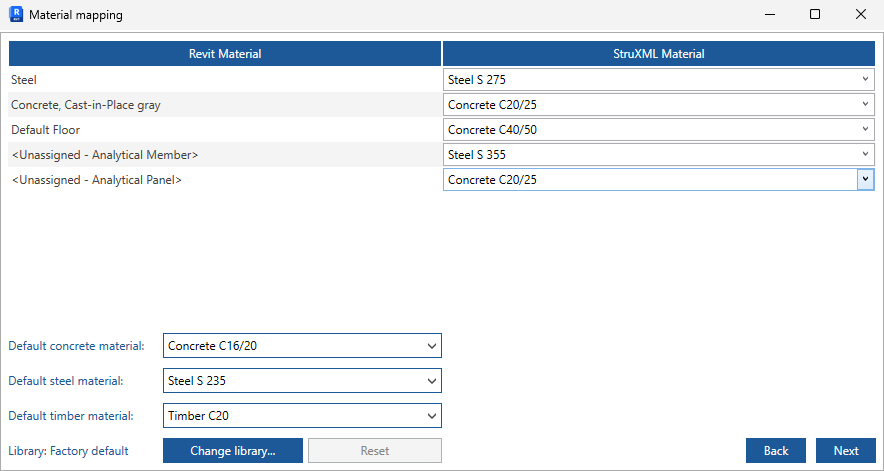This screenshot has height=471, width=884.
Task: Close the Material mapping window
Action: 860,15
